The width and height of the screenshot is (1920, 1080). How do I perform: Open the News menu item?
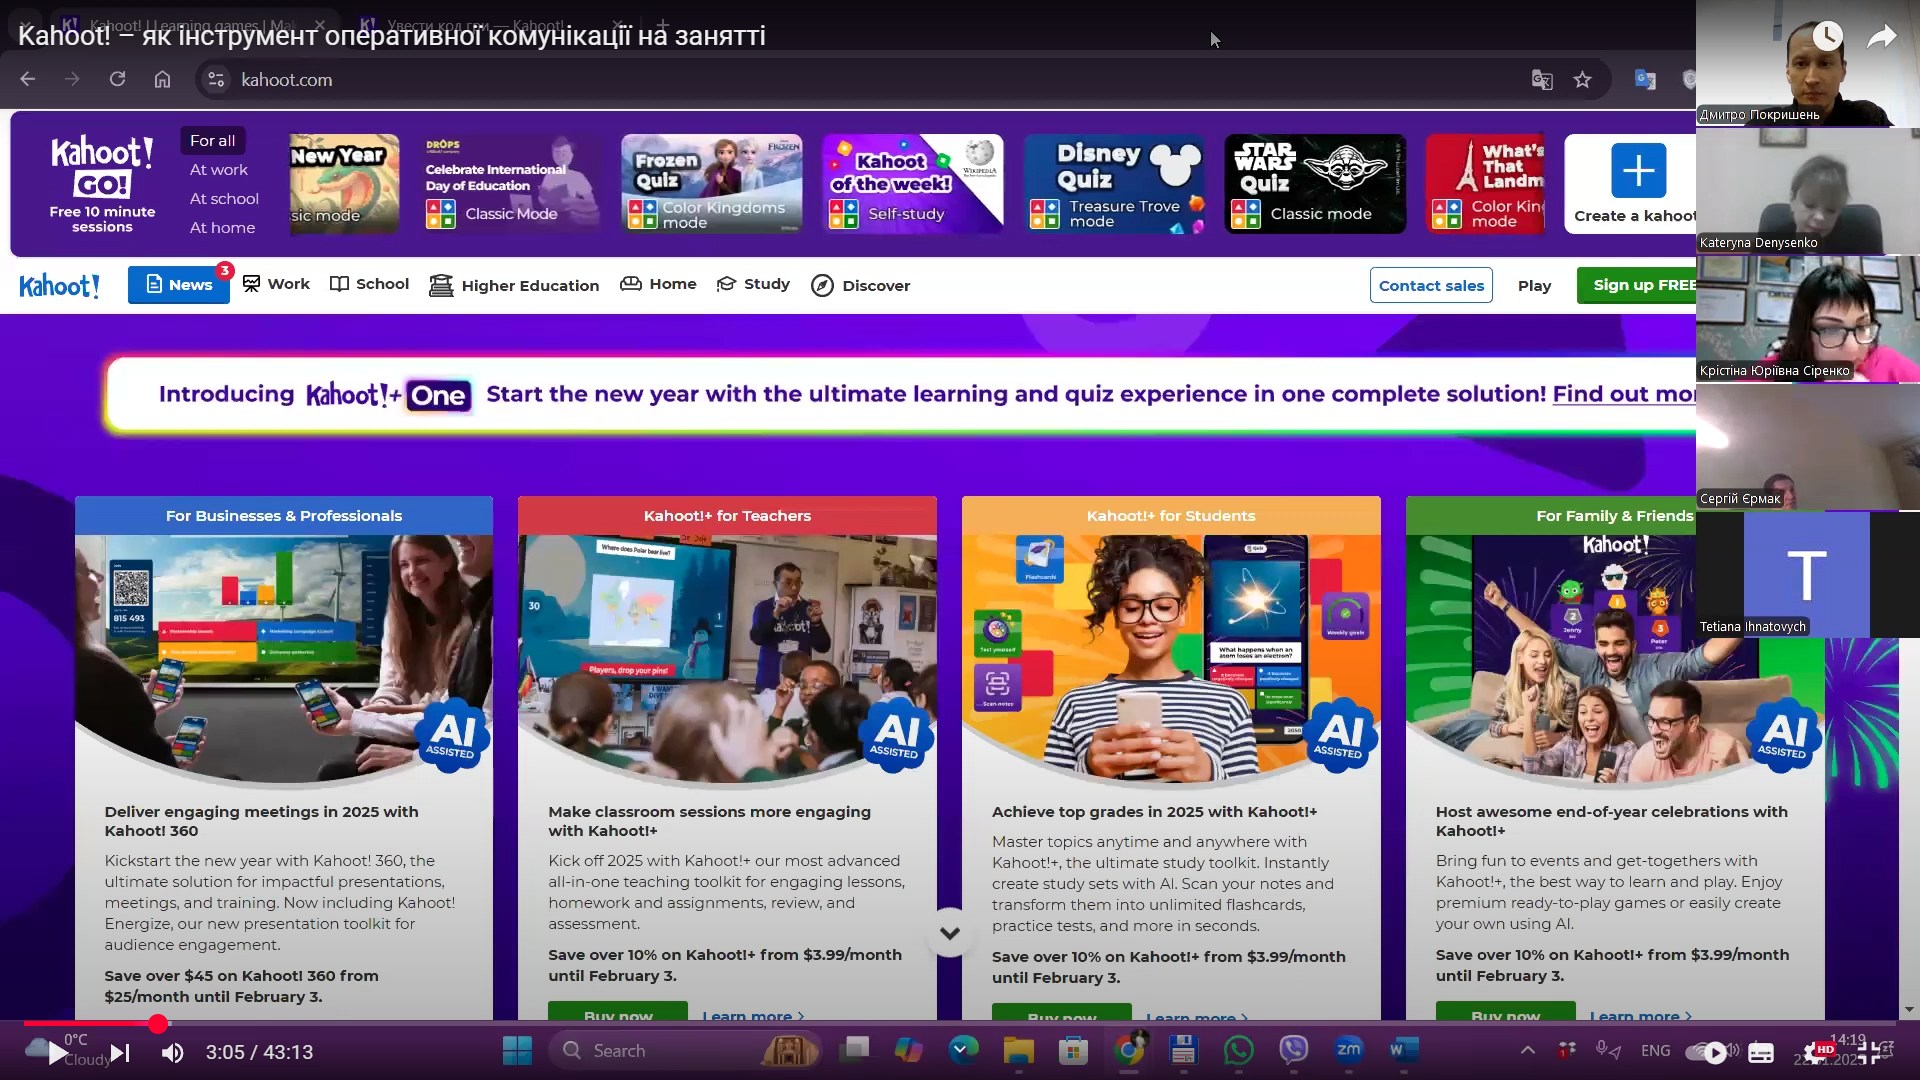(x=179, y=285)
